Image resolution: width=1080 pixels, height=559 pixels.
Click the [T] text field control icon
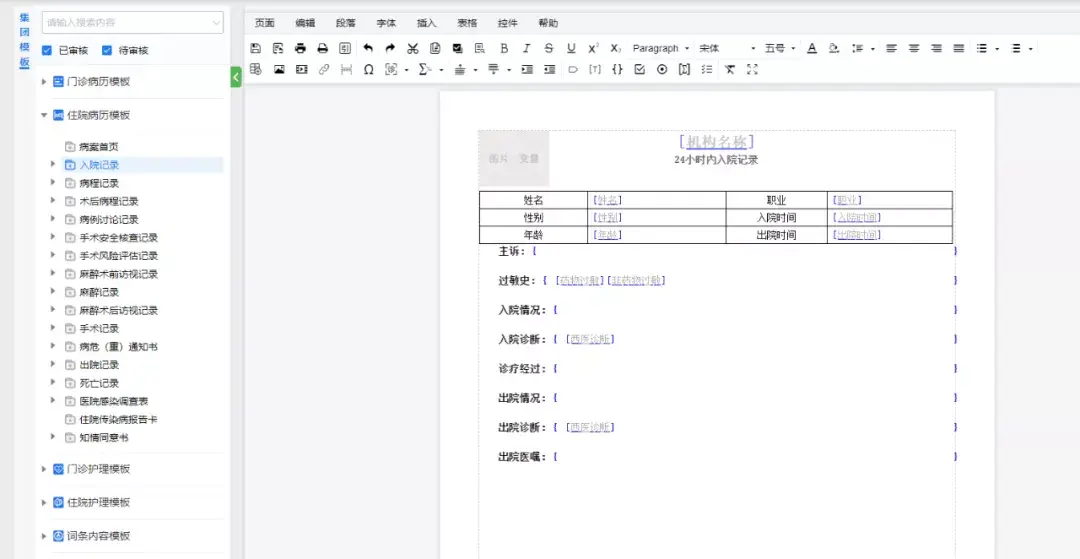(x=594, y=70)
